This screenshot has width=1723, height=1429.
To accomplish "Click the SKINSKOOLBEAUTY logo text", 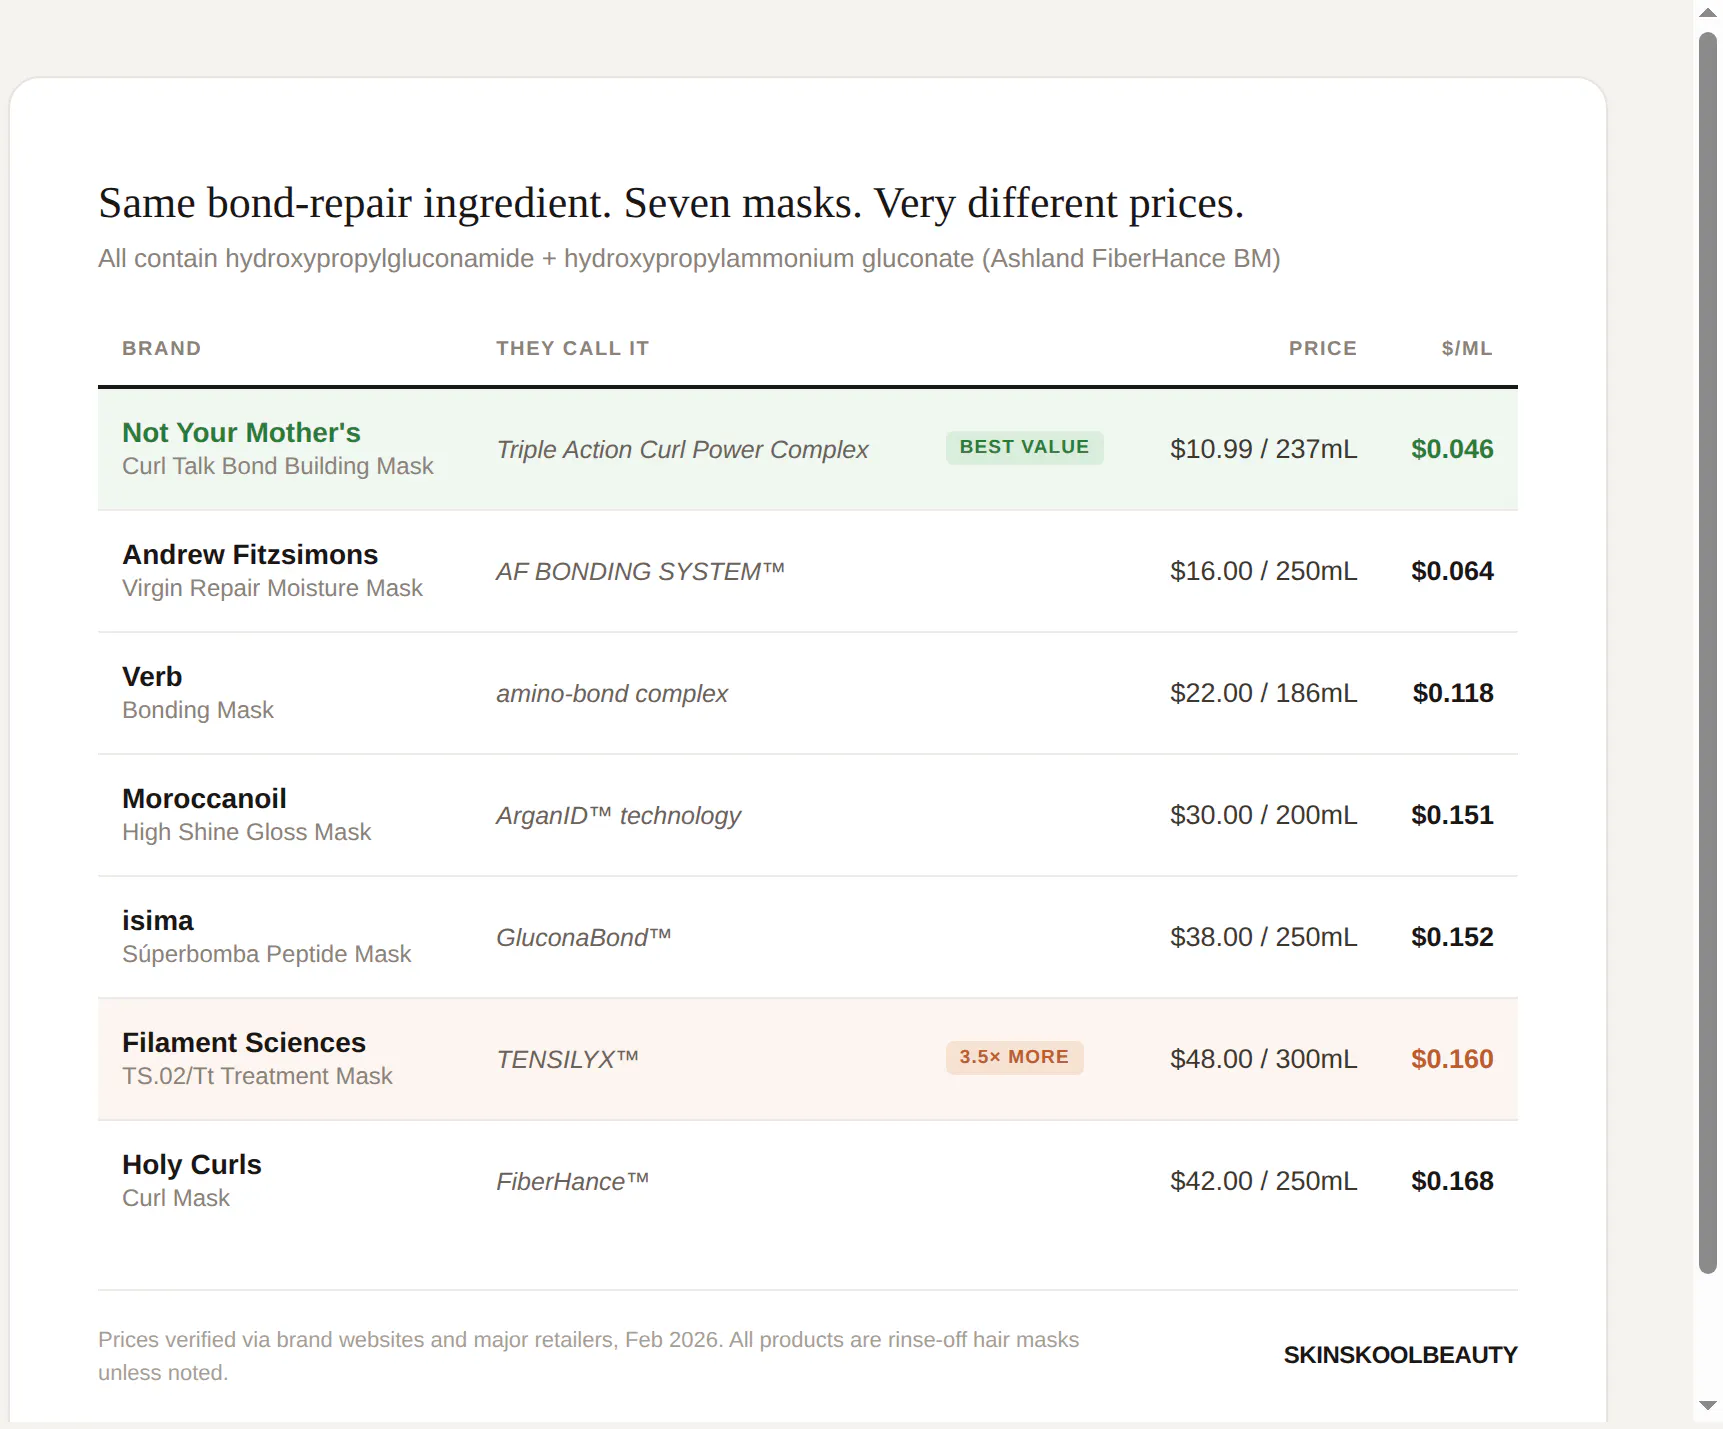I will pos(1400,1355).
